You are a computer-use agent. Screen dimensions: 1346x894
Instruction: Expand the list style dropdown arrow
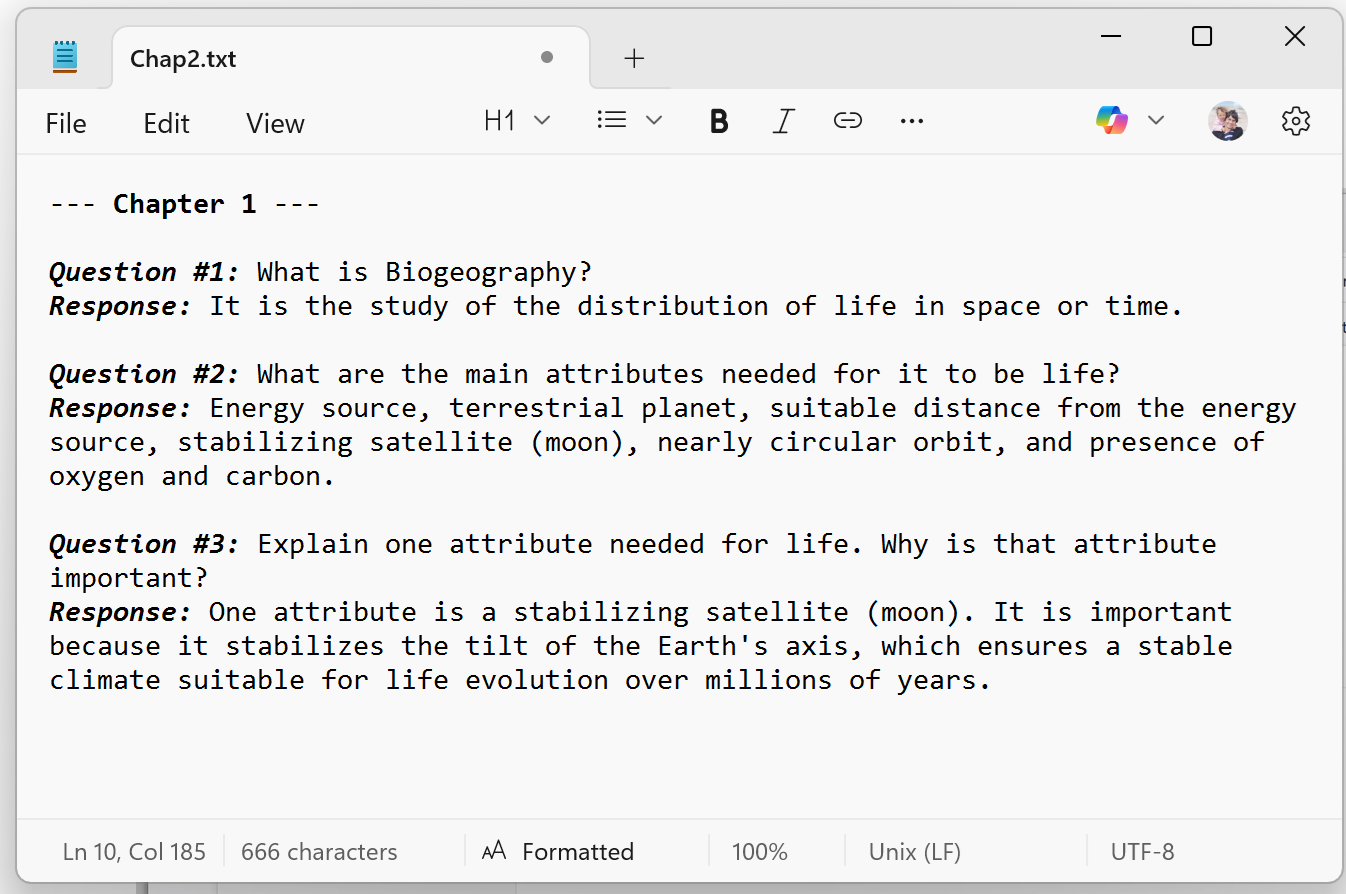(x=654, y=121)
